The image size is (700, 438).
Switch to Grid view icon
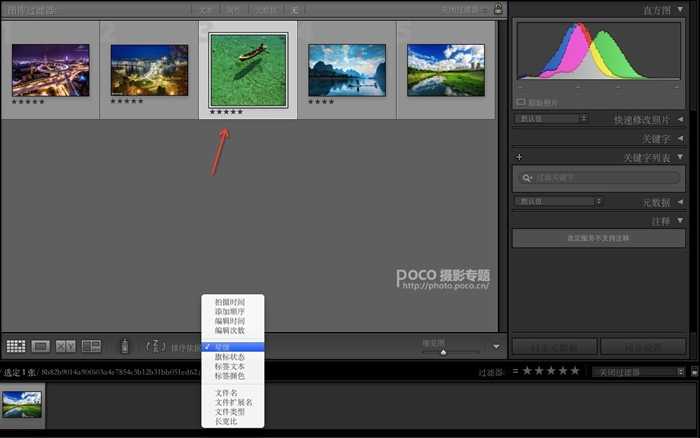15,346
